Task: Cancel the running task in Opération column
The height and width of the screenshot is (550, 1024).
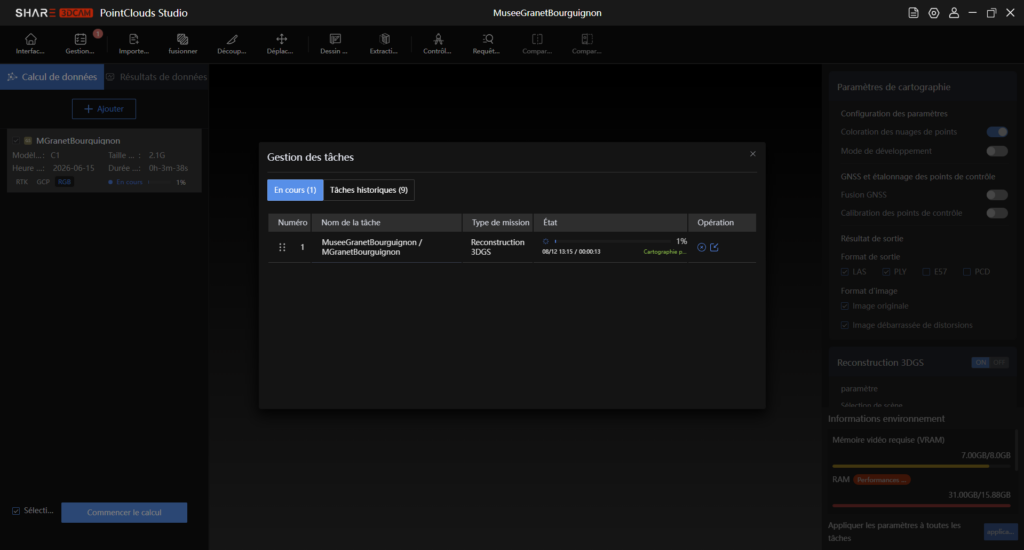Action: [x=701, y=248]
